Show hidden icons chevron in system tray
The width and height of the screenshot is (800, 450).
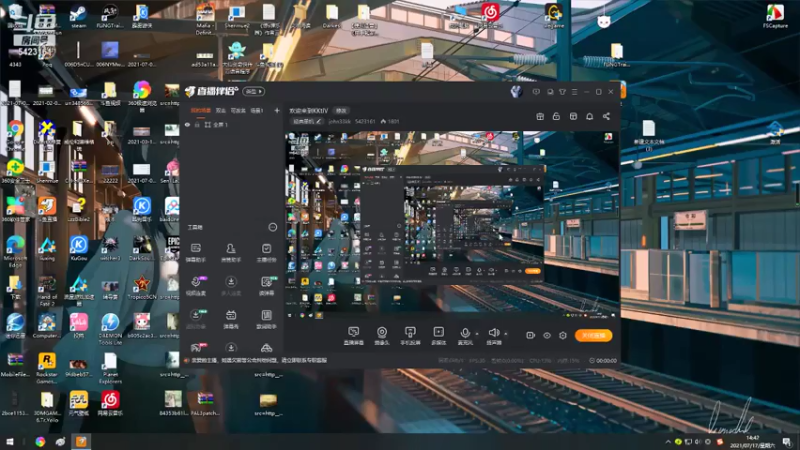(x=668, y=441)
